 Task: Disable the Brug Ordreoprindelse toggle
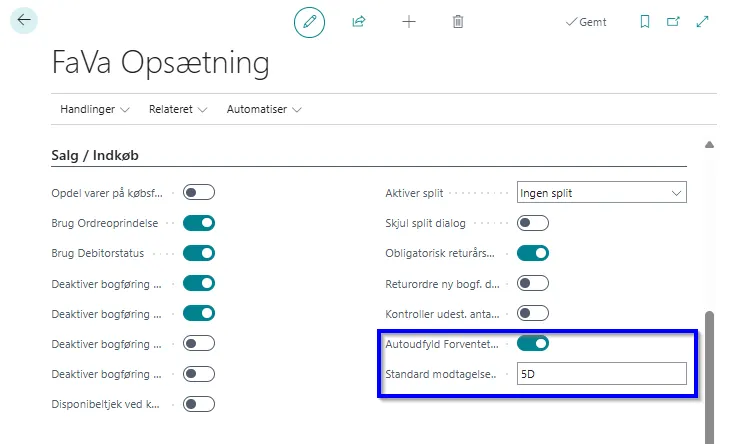pyautogui.click(x=199, y=223)
